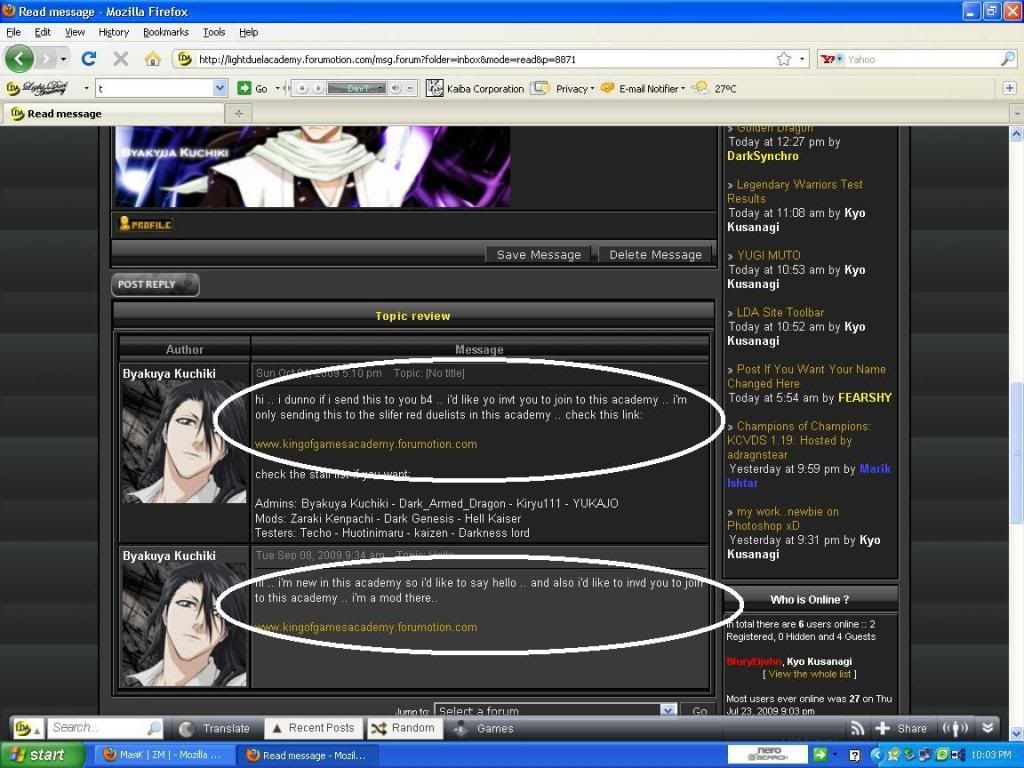This screenshot has width=1024, height=768.
Task: Open the DarkSynchro user link
Action: (x=763, y=156)
